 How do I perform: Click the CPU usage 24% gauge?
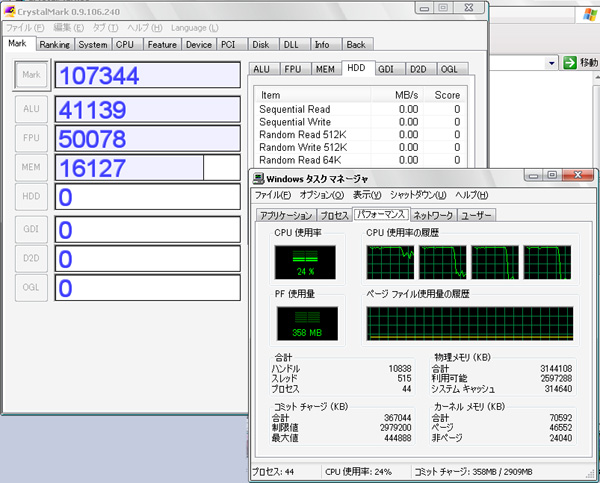coord(305,262)
